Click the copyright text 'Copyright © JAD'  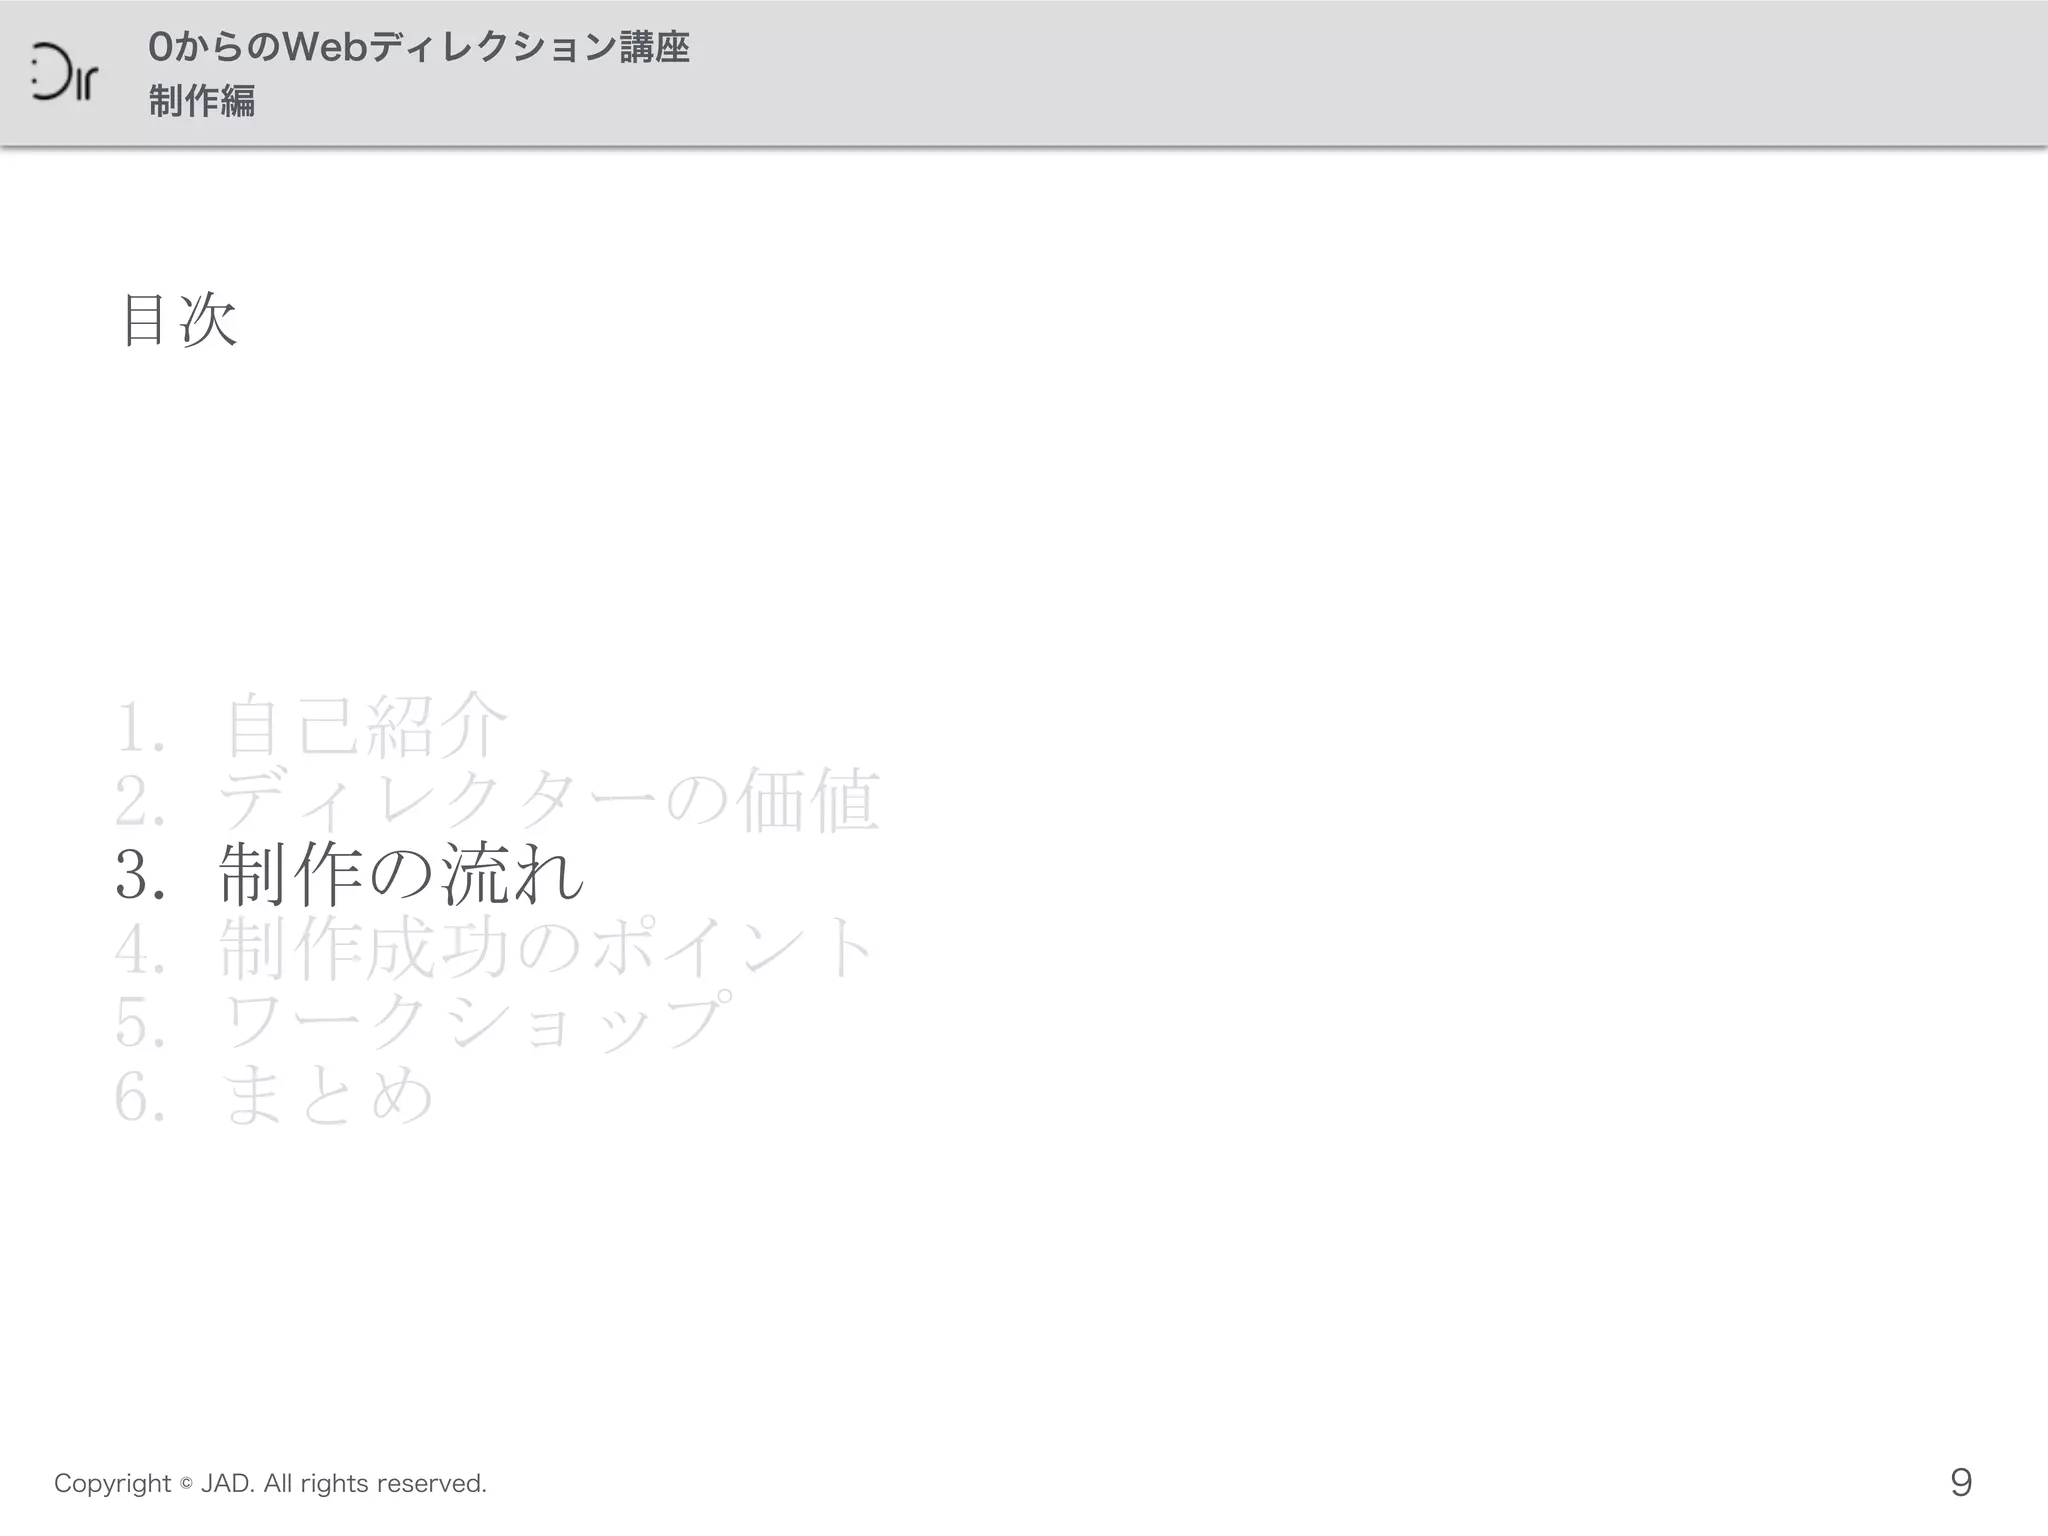point(154,1483)
